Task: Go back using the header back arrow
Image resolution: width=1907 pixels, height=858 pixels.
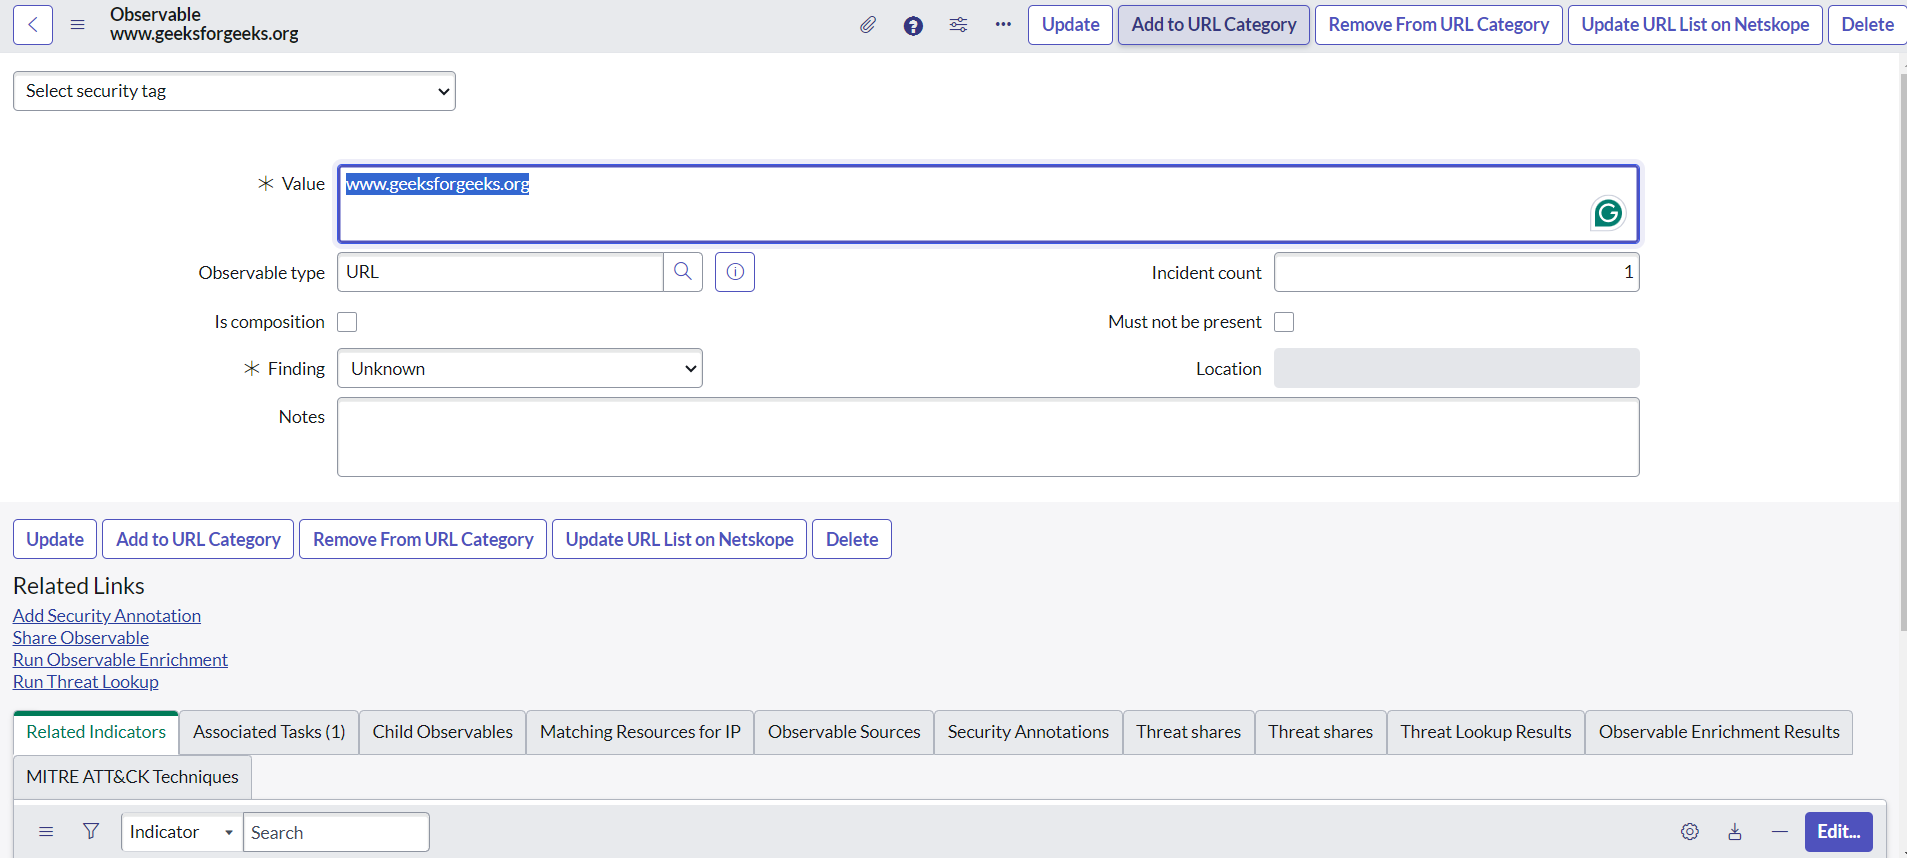Action: (33, 25)
